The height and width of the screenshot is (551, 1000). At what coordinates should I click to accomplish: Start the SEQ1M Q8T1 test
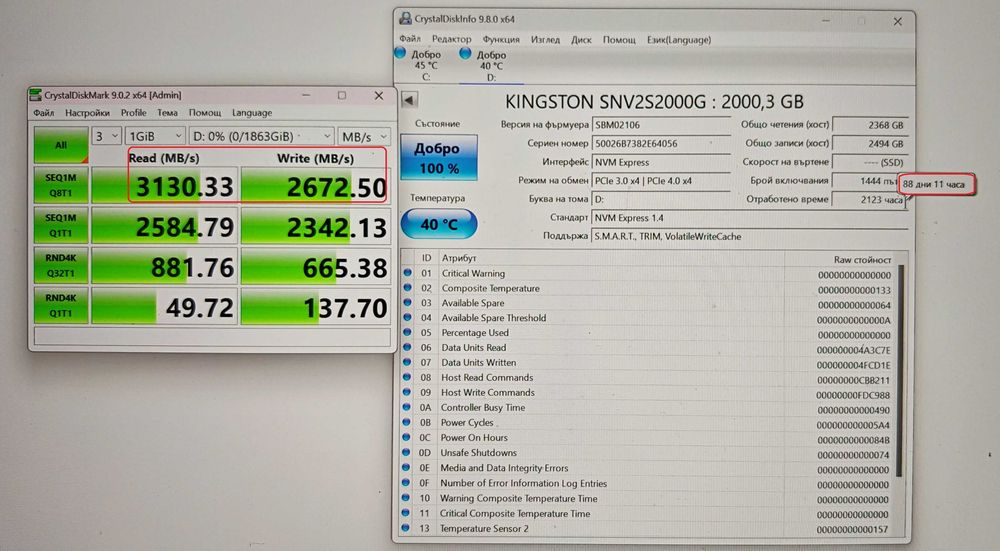coord(61,186)
